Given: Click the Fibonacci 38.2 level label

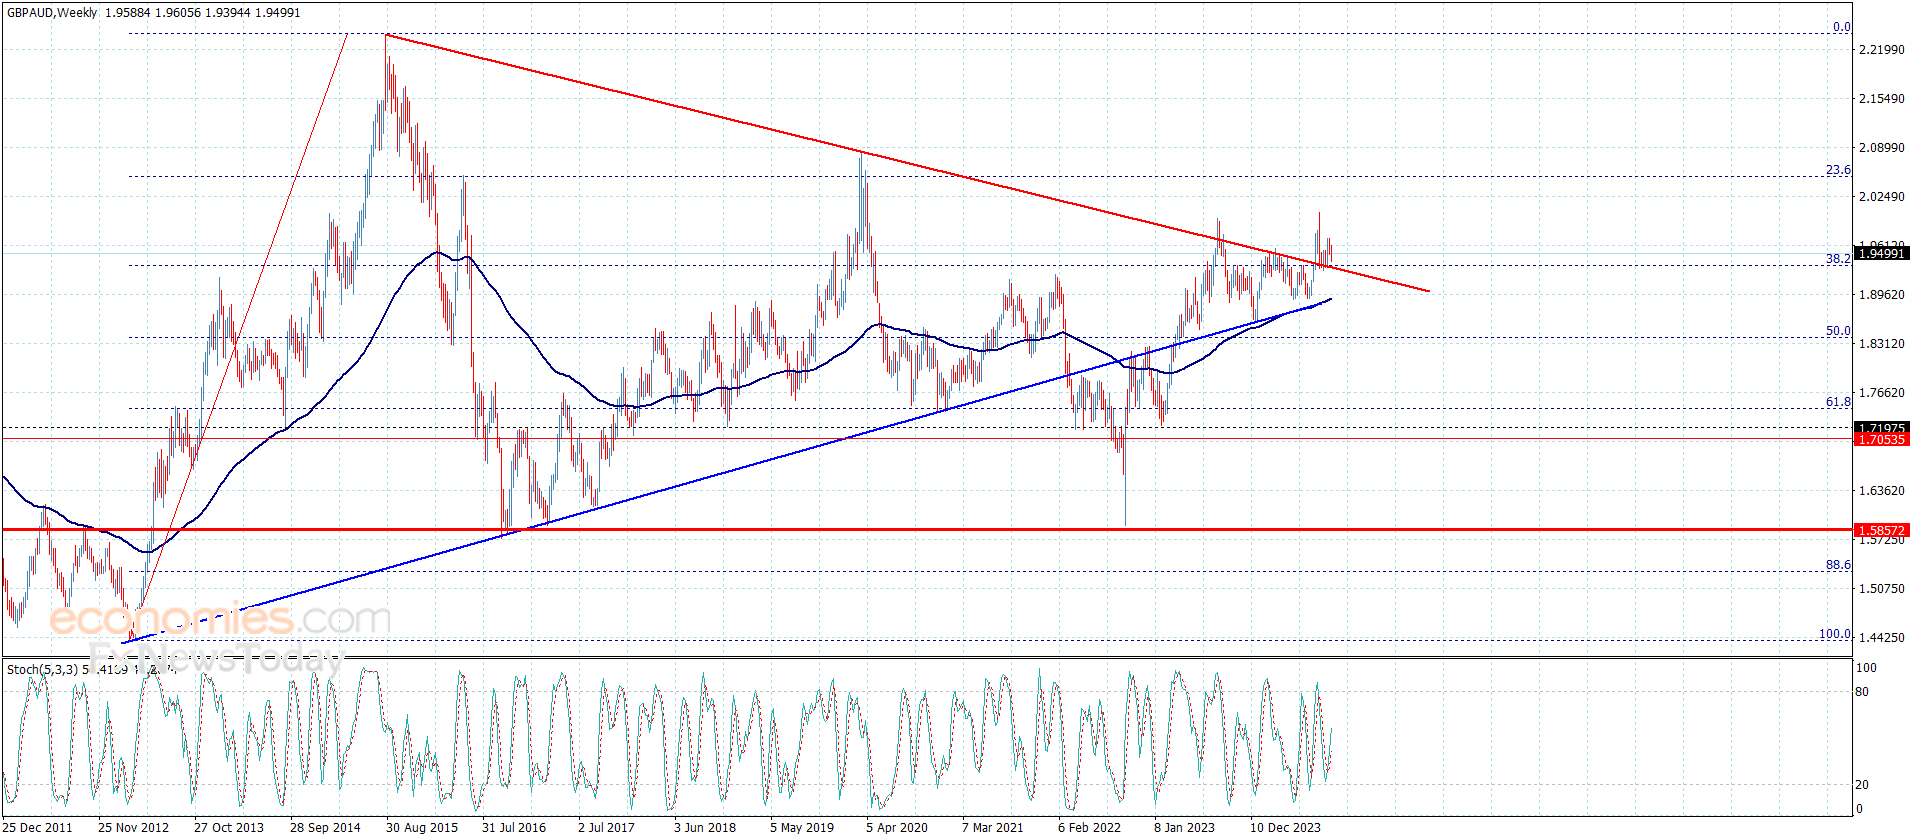Looking at the screenshot, I should 1838,259.
